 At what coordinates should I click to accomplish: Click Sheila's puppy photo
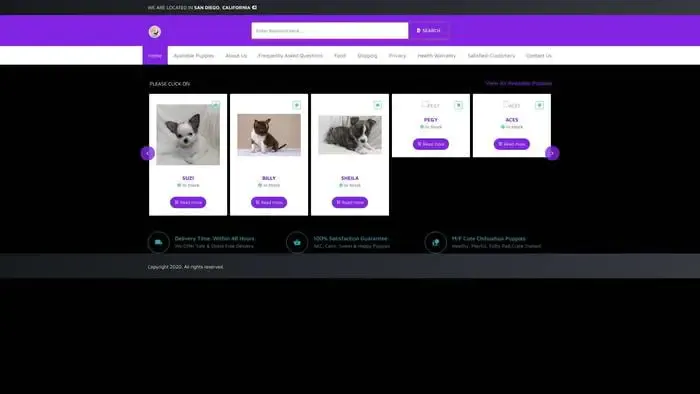coord(350,135)
